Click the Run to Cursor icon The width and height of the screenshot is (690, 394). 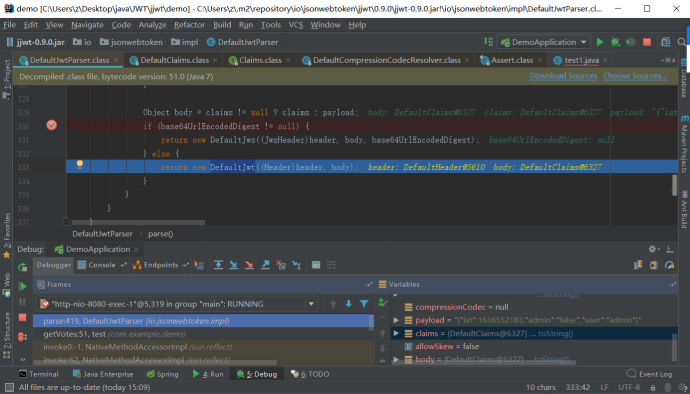tap(297, 265)
